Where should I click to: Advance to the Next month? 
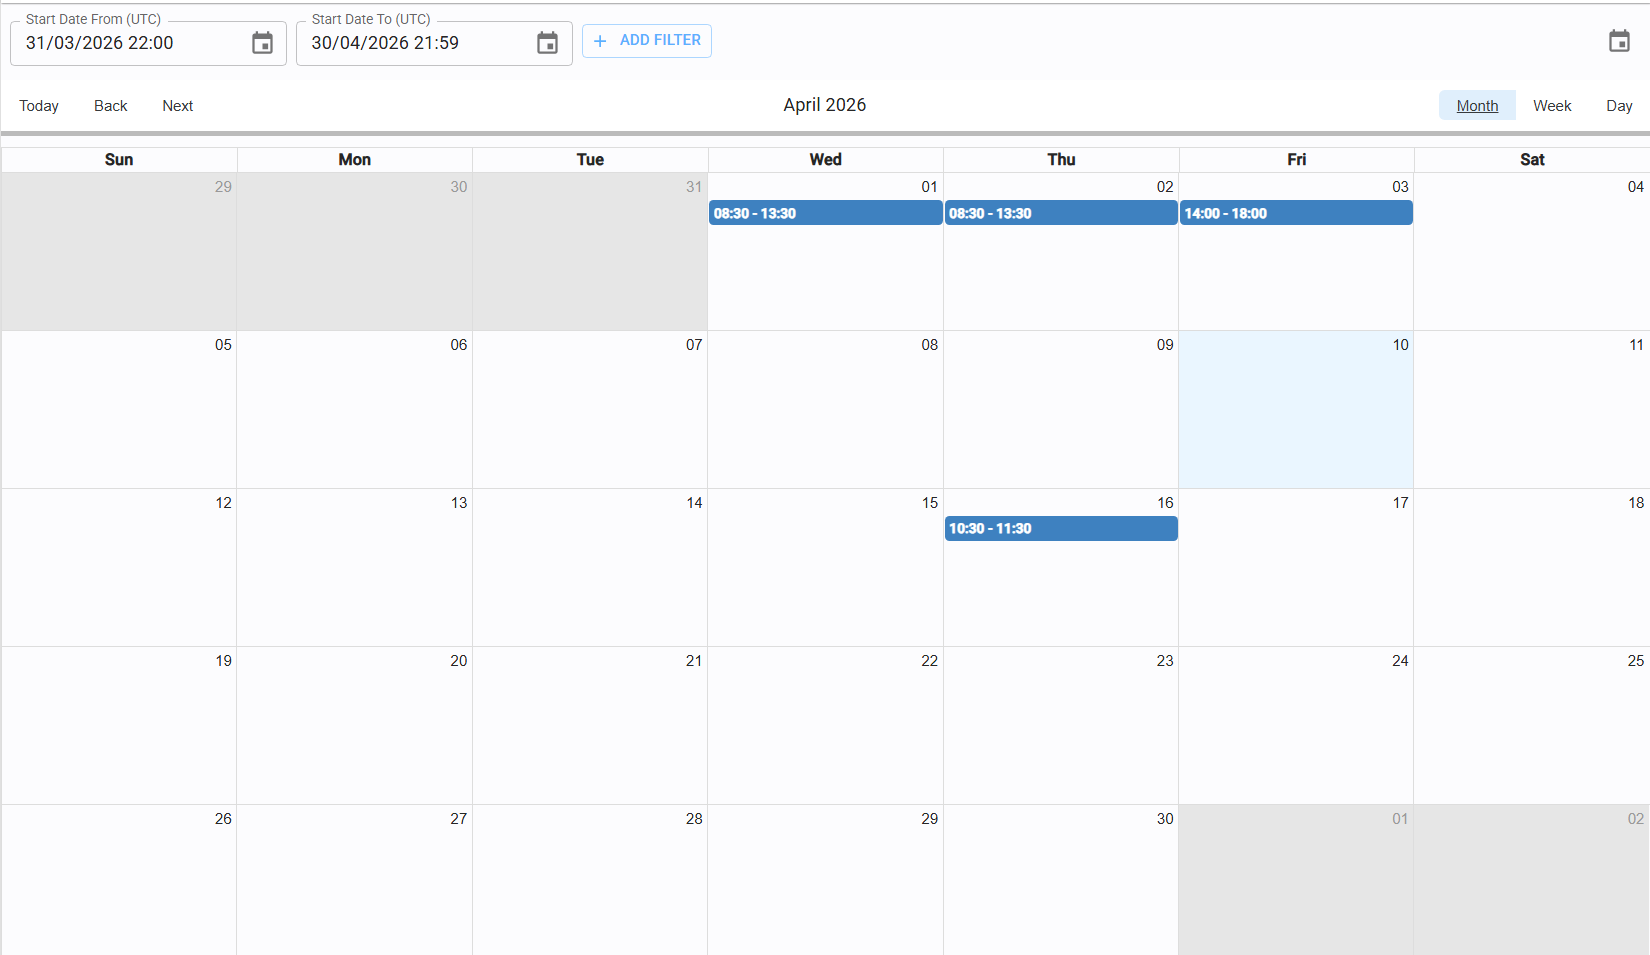pos(177,106)
